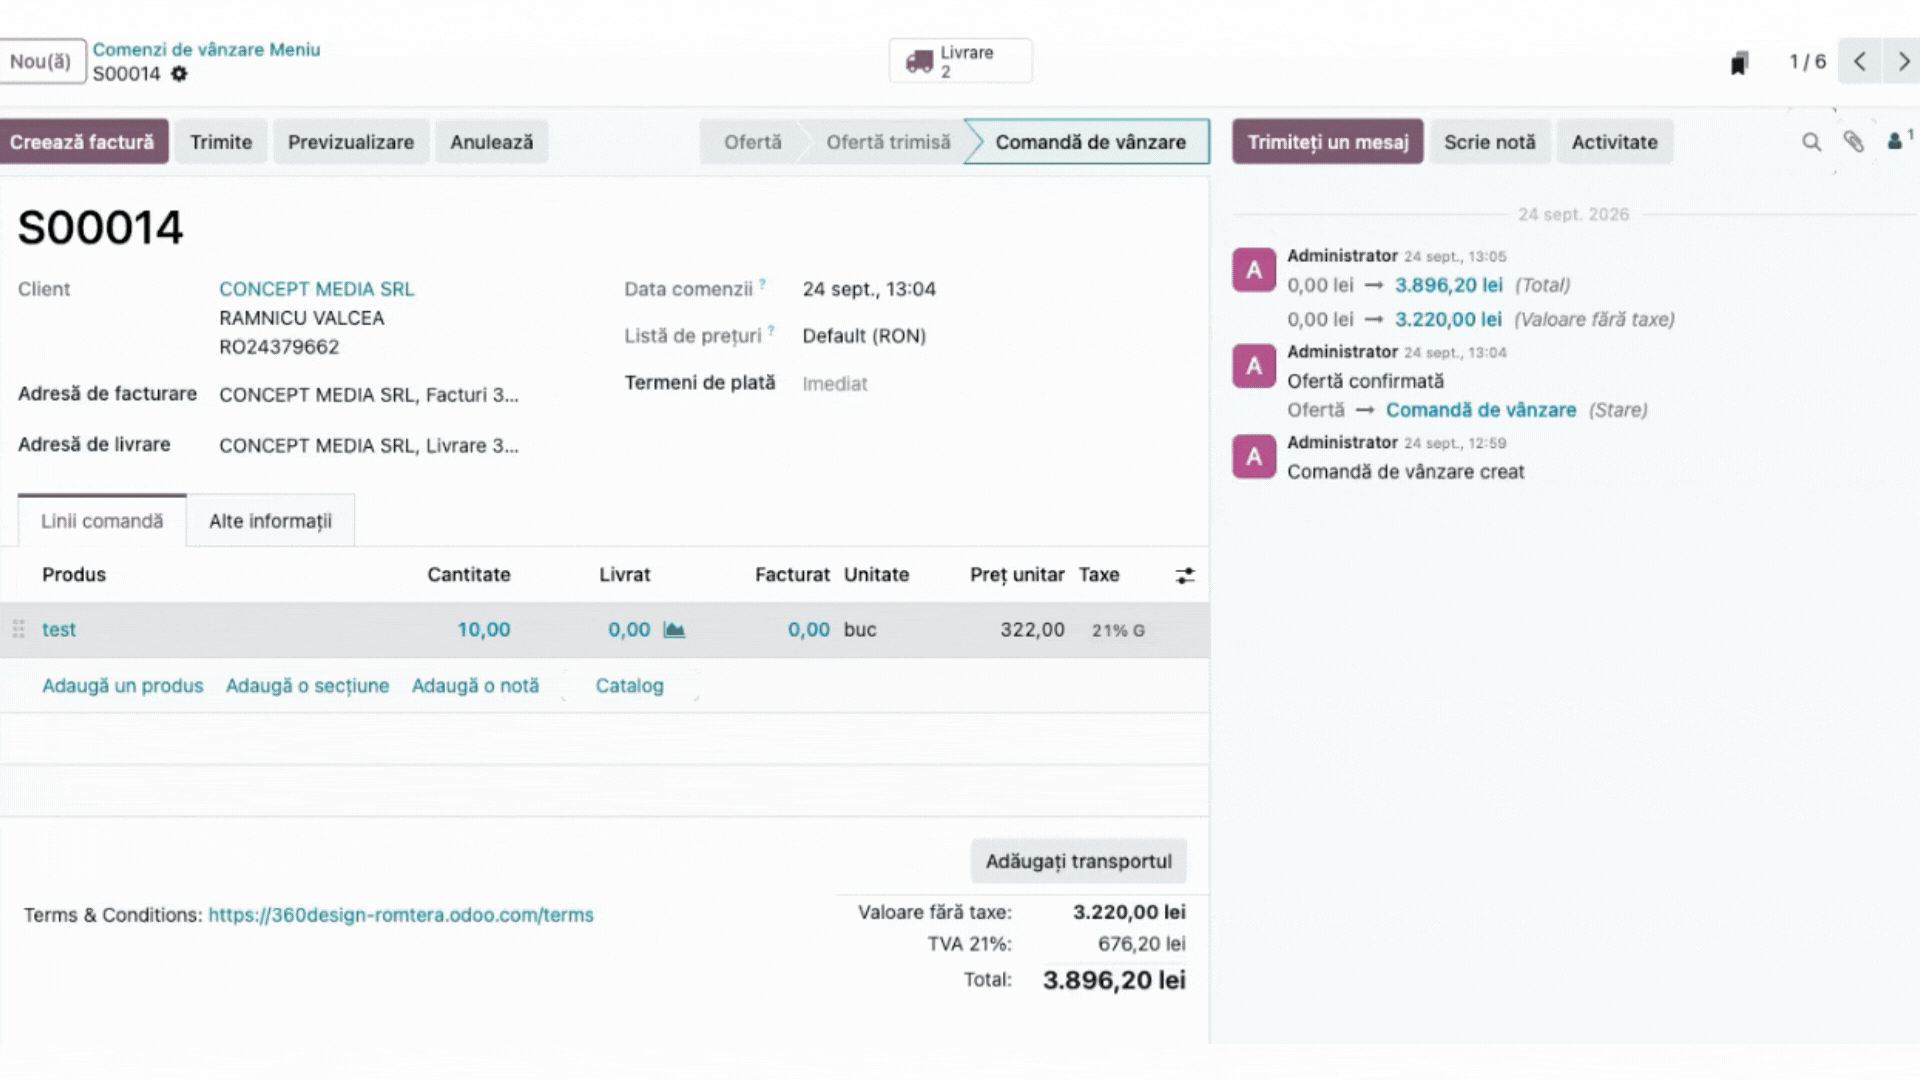Search messages with the magnifier icon

pyautogui.click(x=1811, y=142)
